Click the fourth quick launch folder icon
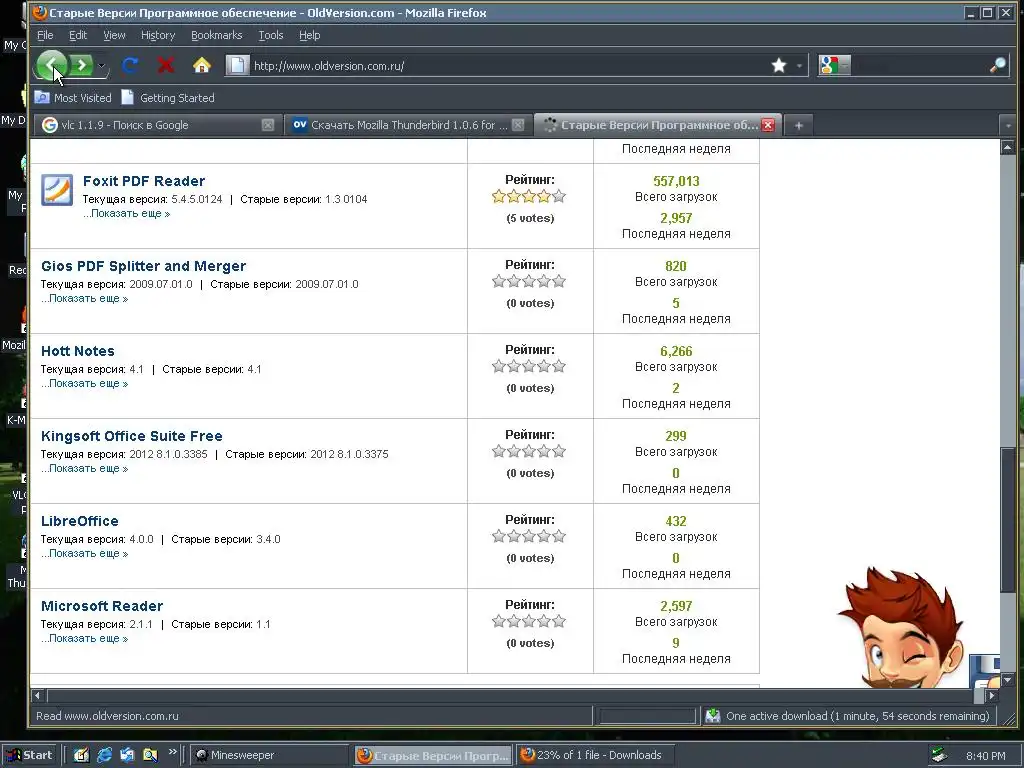 [x=150, y=755]
